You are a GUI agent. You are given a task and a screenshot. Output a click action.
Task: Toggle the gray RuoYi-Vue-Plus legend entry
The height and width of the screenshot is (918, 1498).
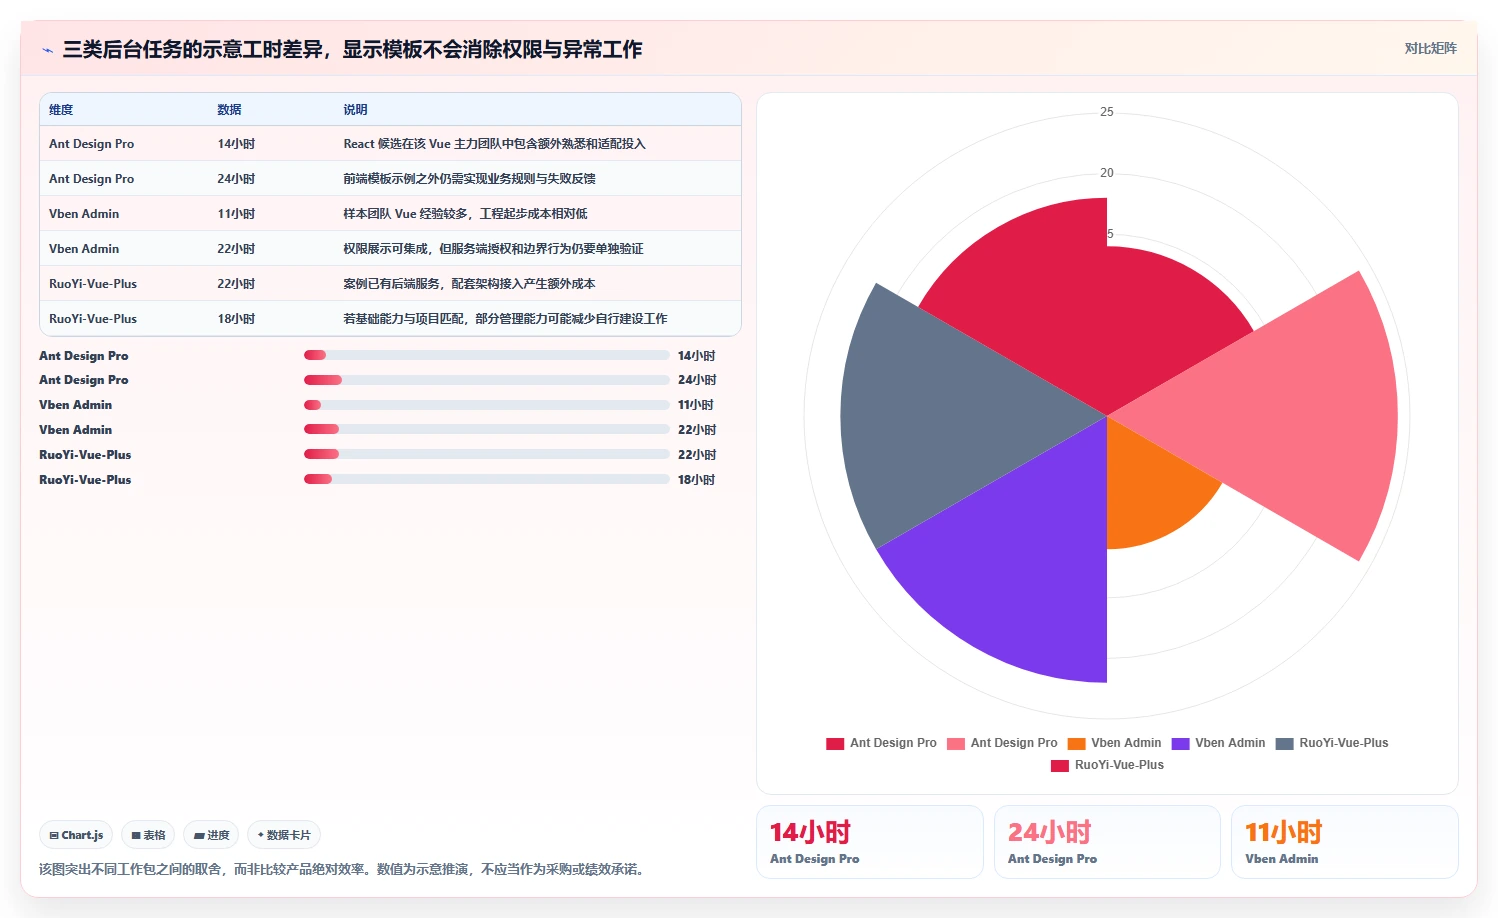point(1332,743)
